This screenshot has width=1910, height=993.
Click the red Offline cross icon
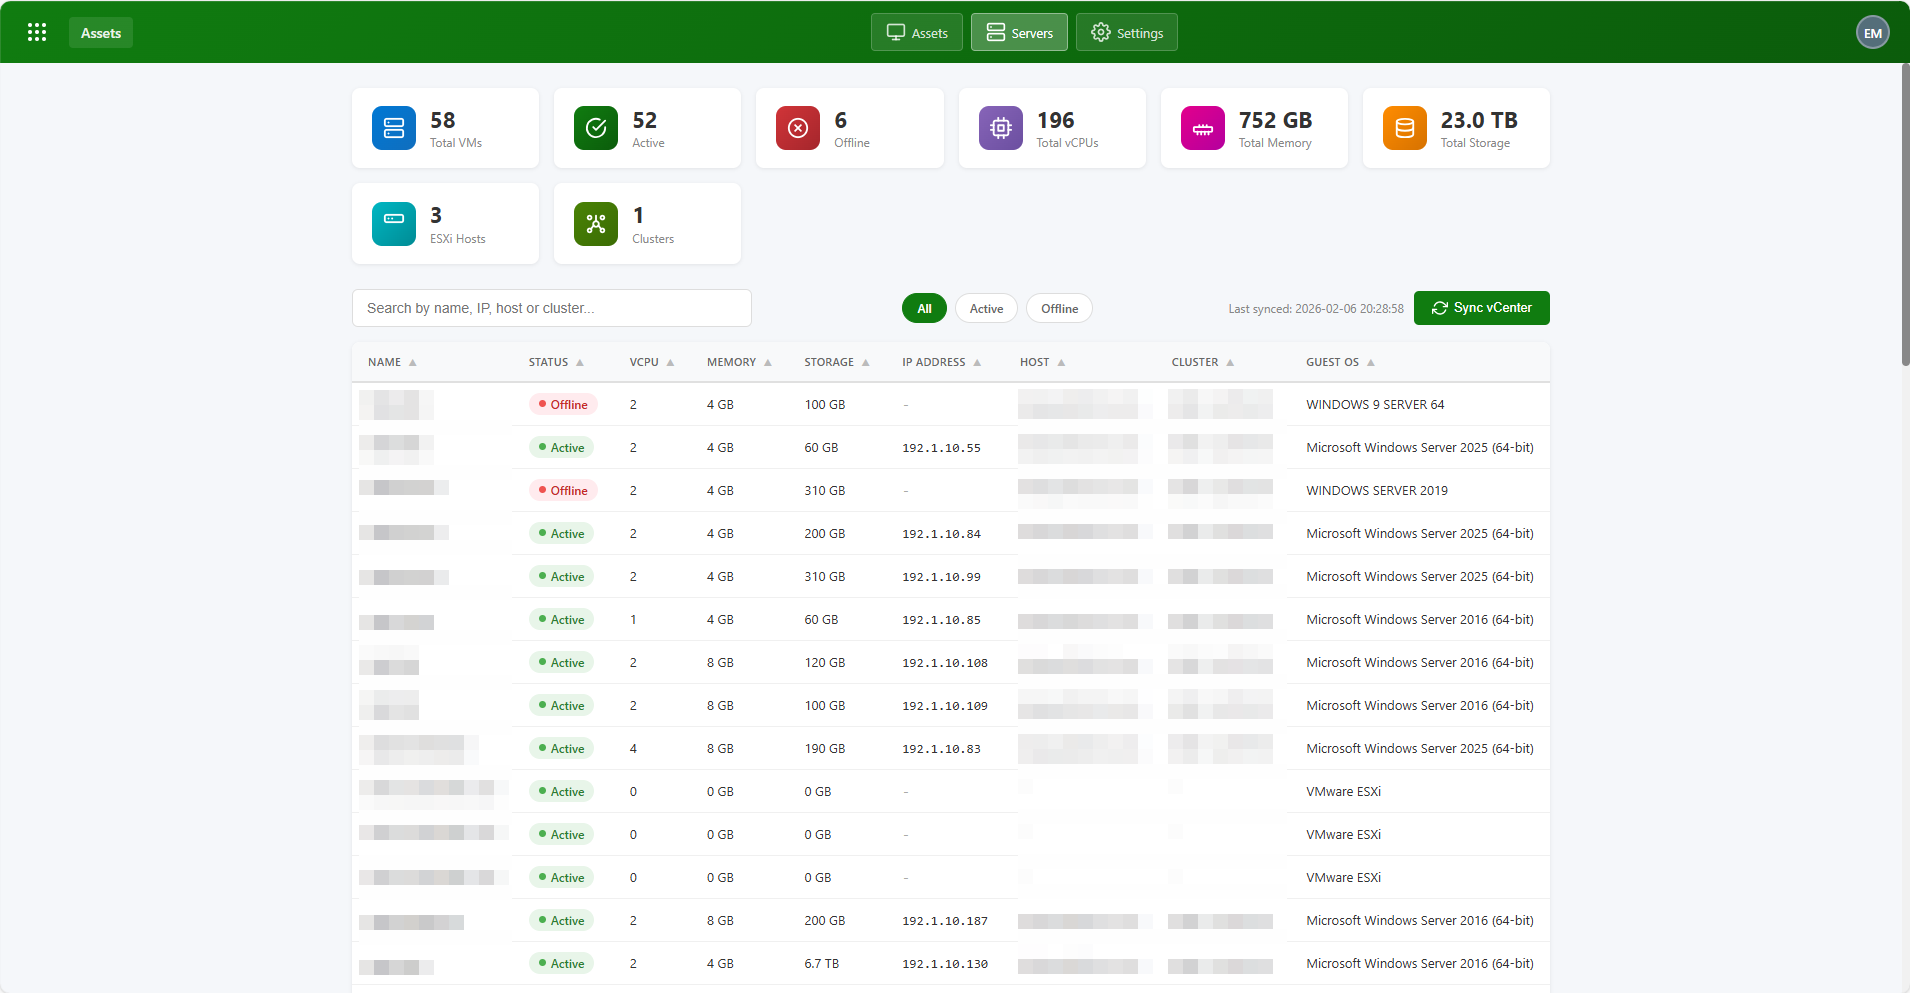tap(798, 128)
